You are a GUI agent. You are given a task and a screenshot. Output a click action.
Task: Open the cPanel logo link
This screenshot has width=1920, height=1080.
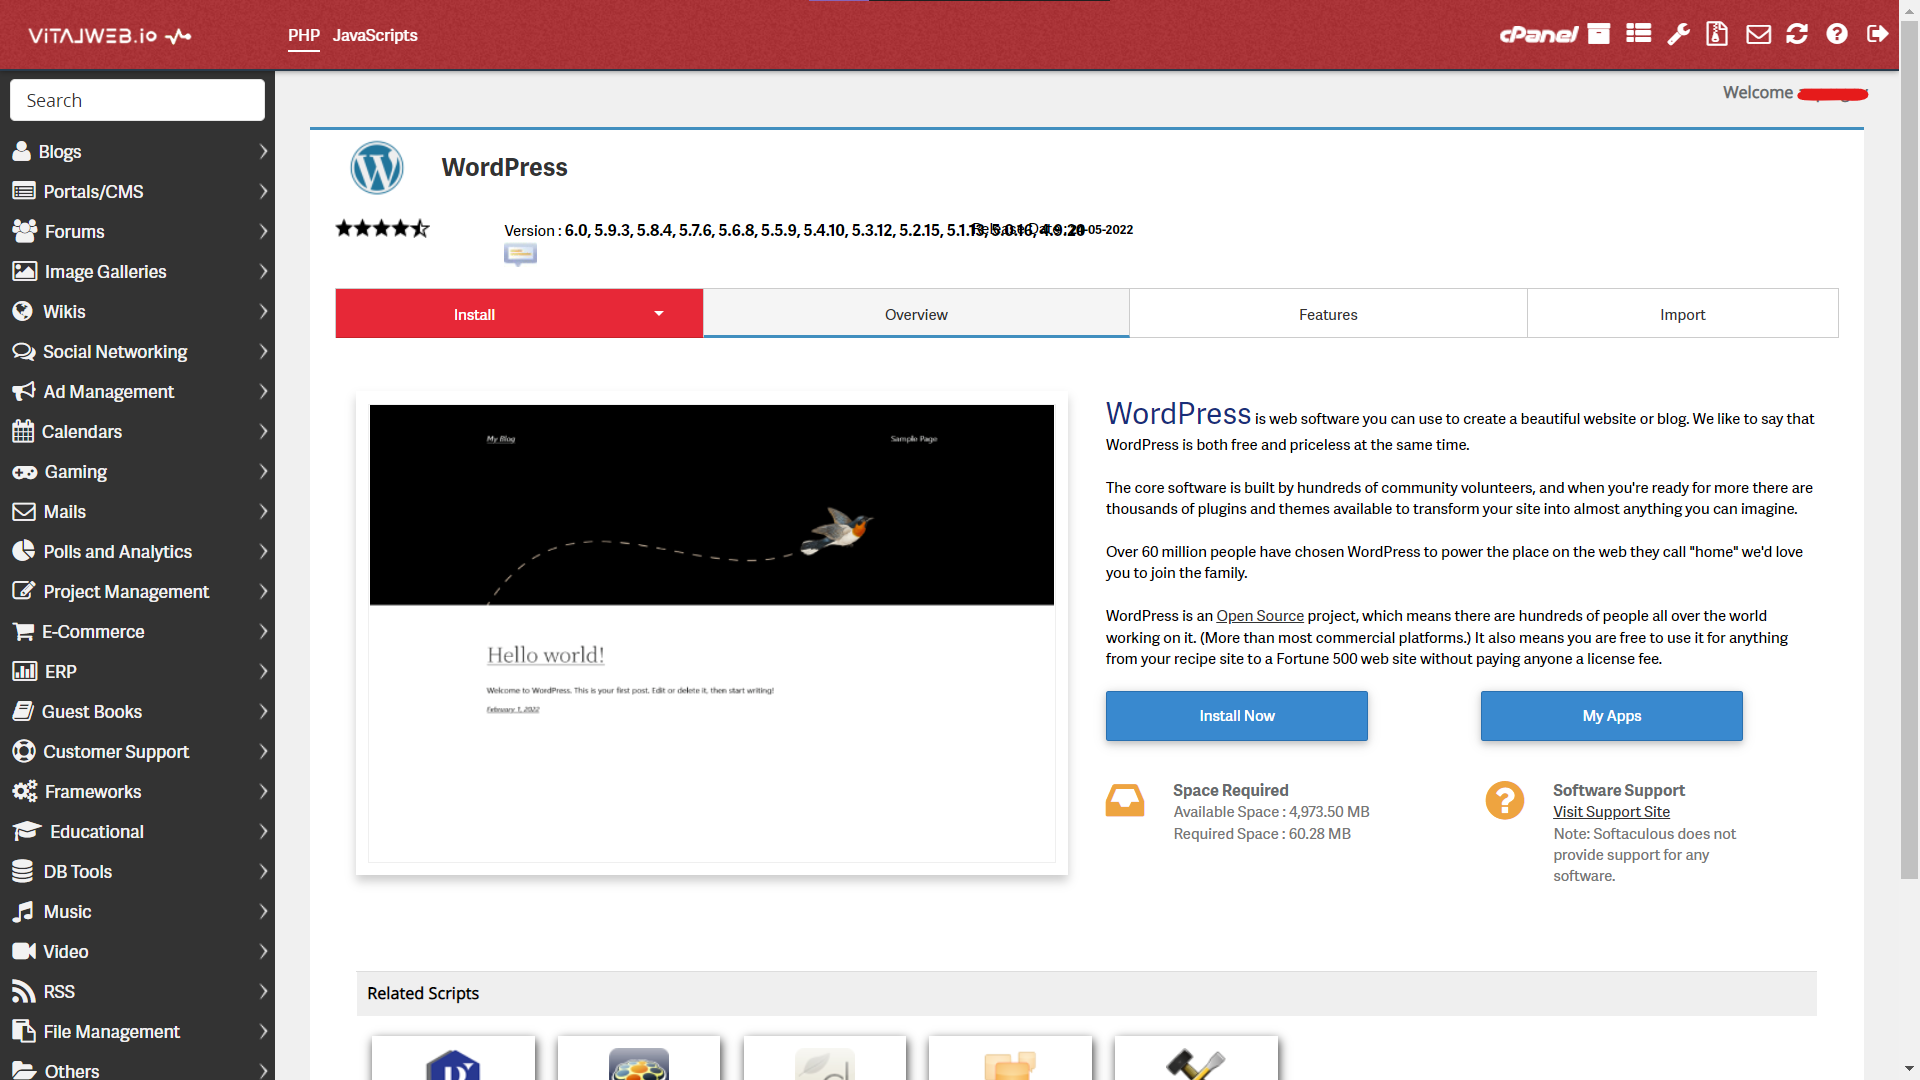1538,35
